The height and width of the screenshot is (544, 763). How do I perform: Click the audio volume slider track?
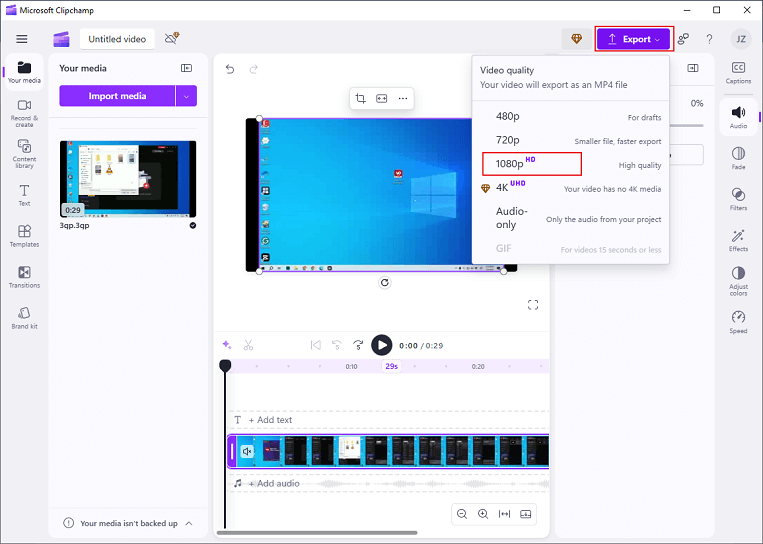pos(687,126)
